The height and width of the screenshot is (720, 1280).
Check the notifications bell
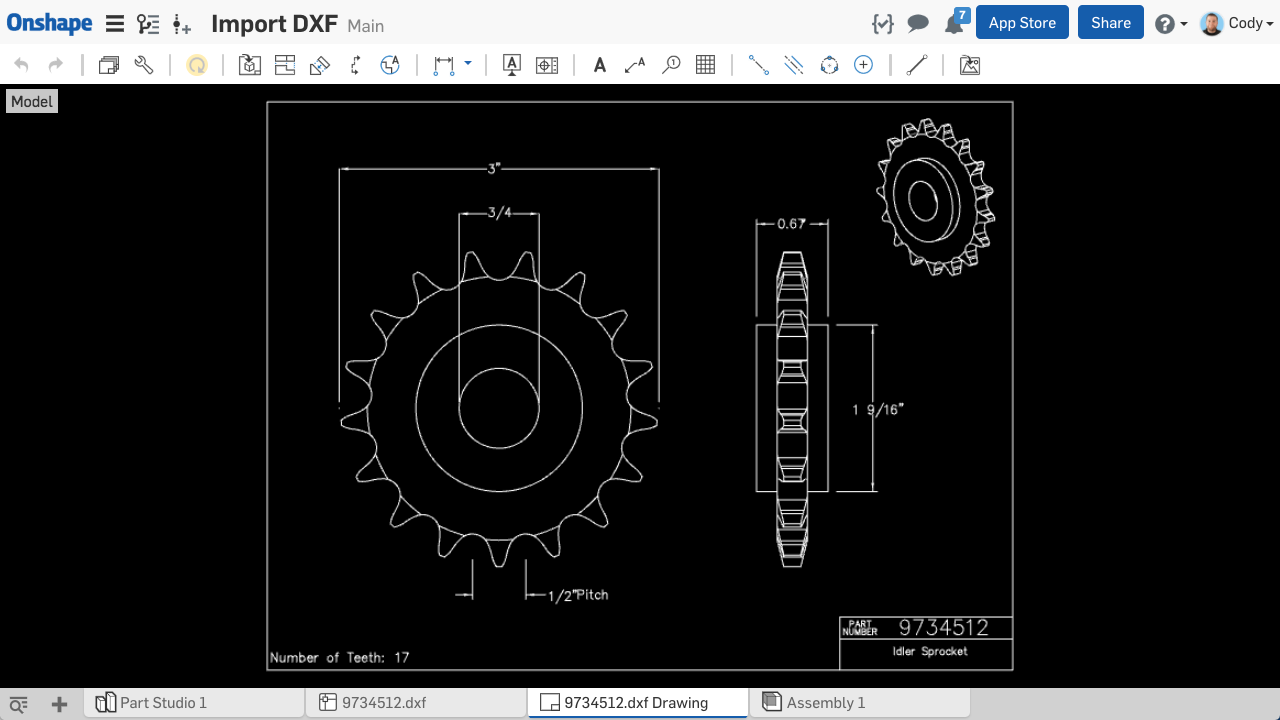pyautogui.click(x=952, y=23)
